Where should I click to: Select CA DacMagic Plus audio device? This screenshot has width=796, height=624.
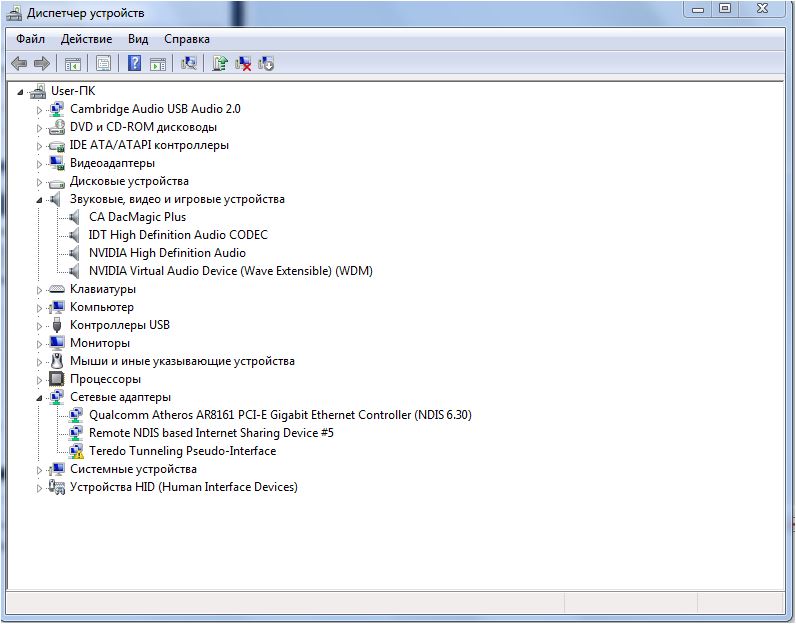pyautogui.click(x=137, y=217)
